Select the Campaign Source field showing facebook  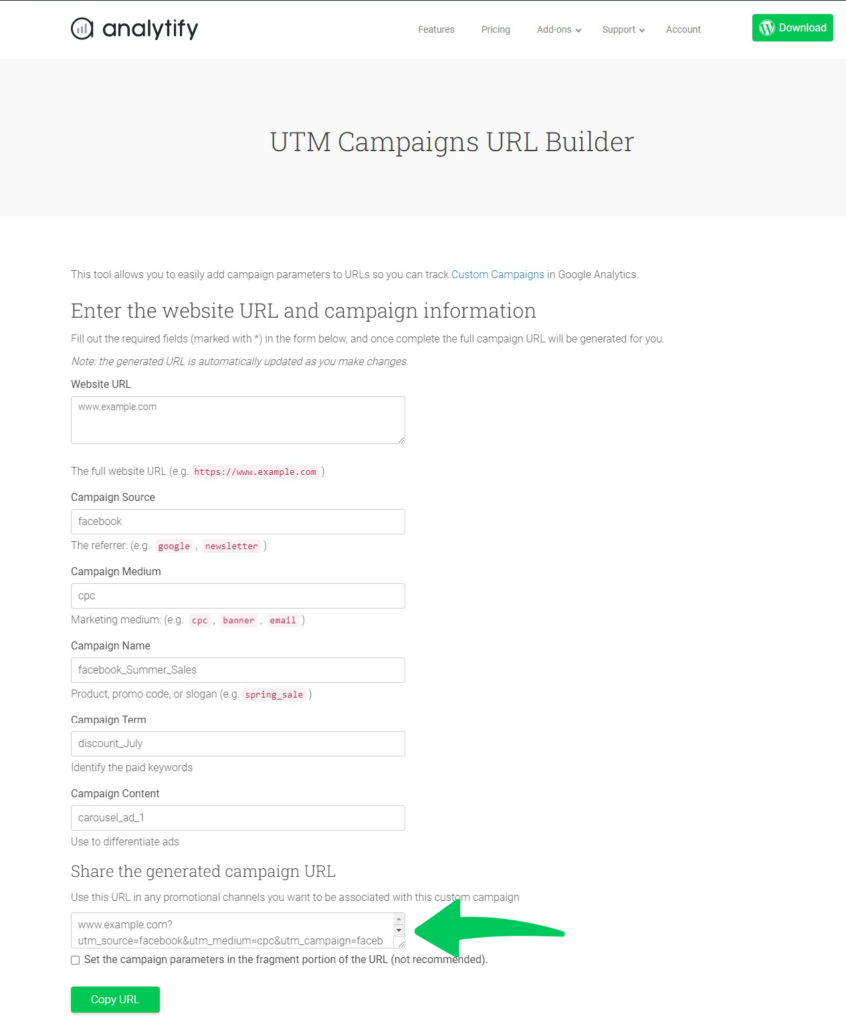point(237,521)
